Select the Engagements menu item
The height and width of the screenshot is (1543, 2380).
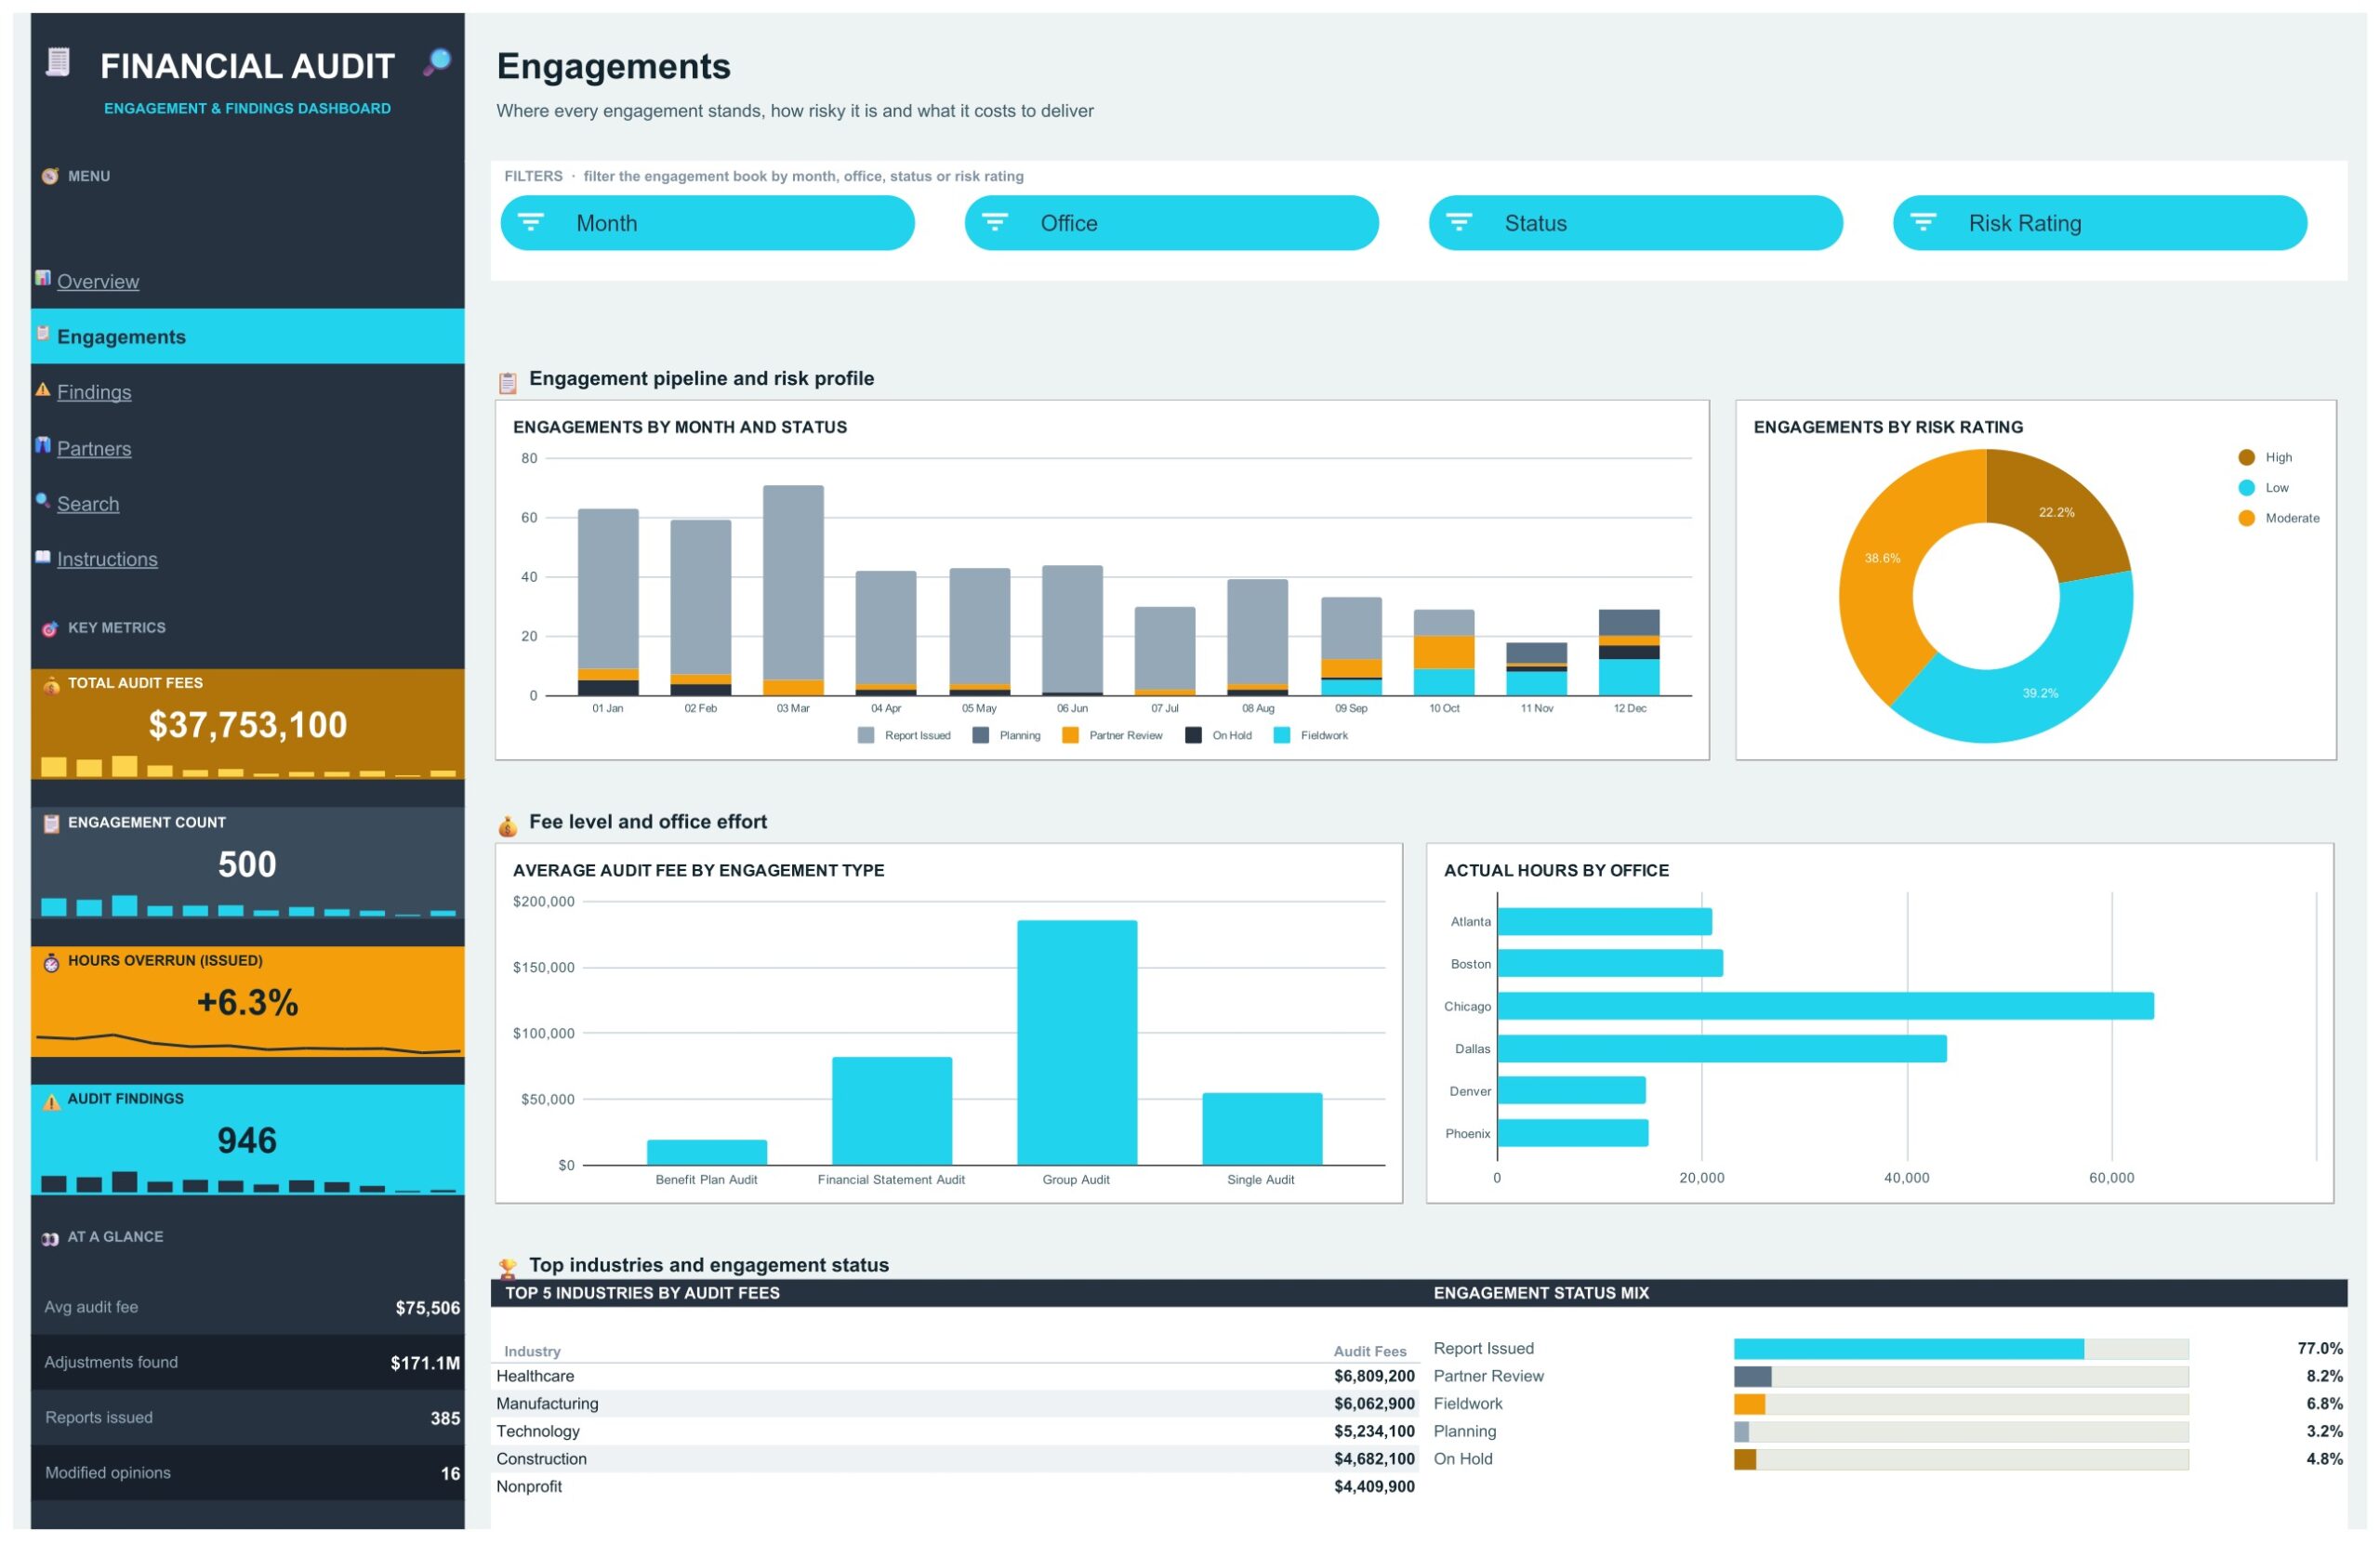click(247, 336)
